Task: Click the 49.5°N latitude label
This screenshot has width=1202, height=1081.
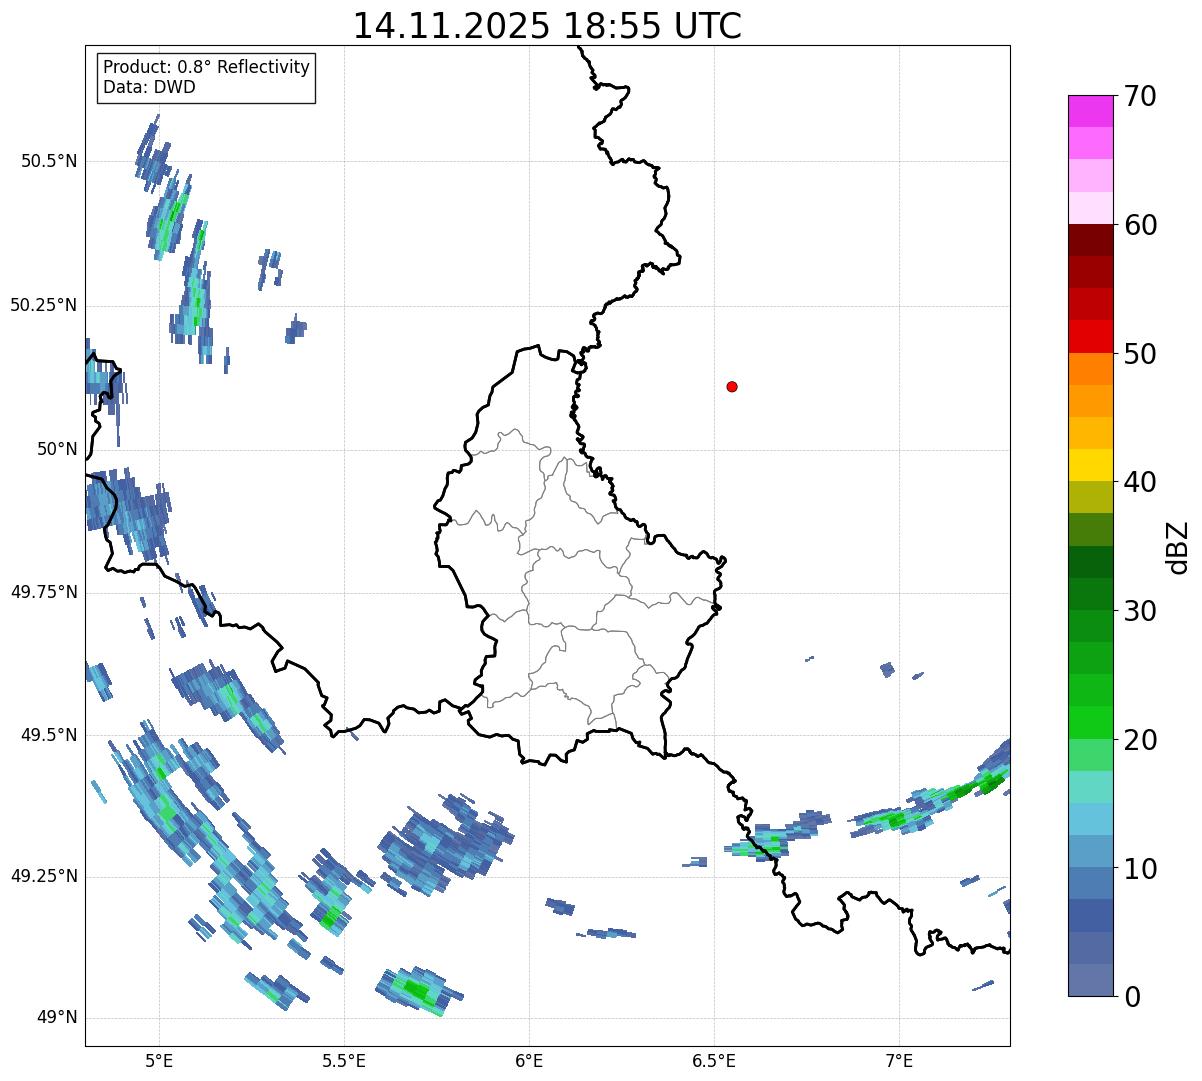Action: pos(49,735)
